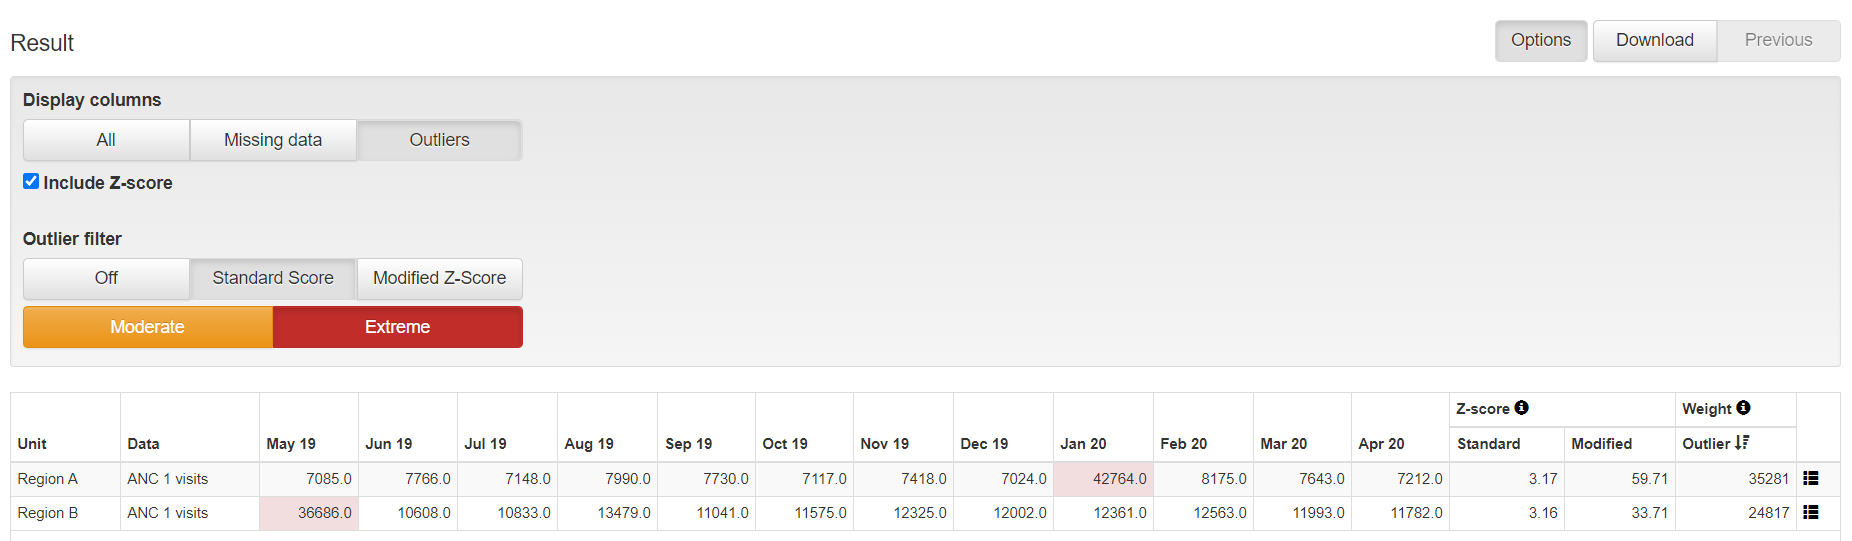Screen dimensions: 1852x541
Task: Select the Standard Score outlier filter
Action: [273, 278]
